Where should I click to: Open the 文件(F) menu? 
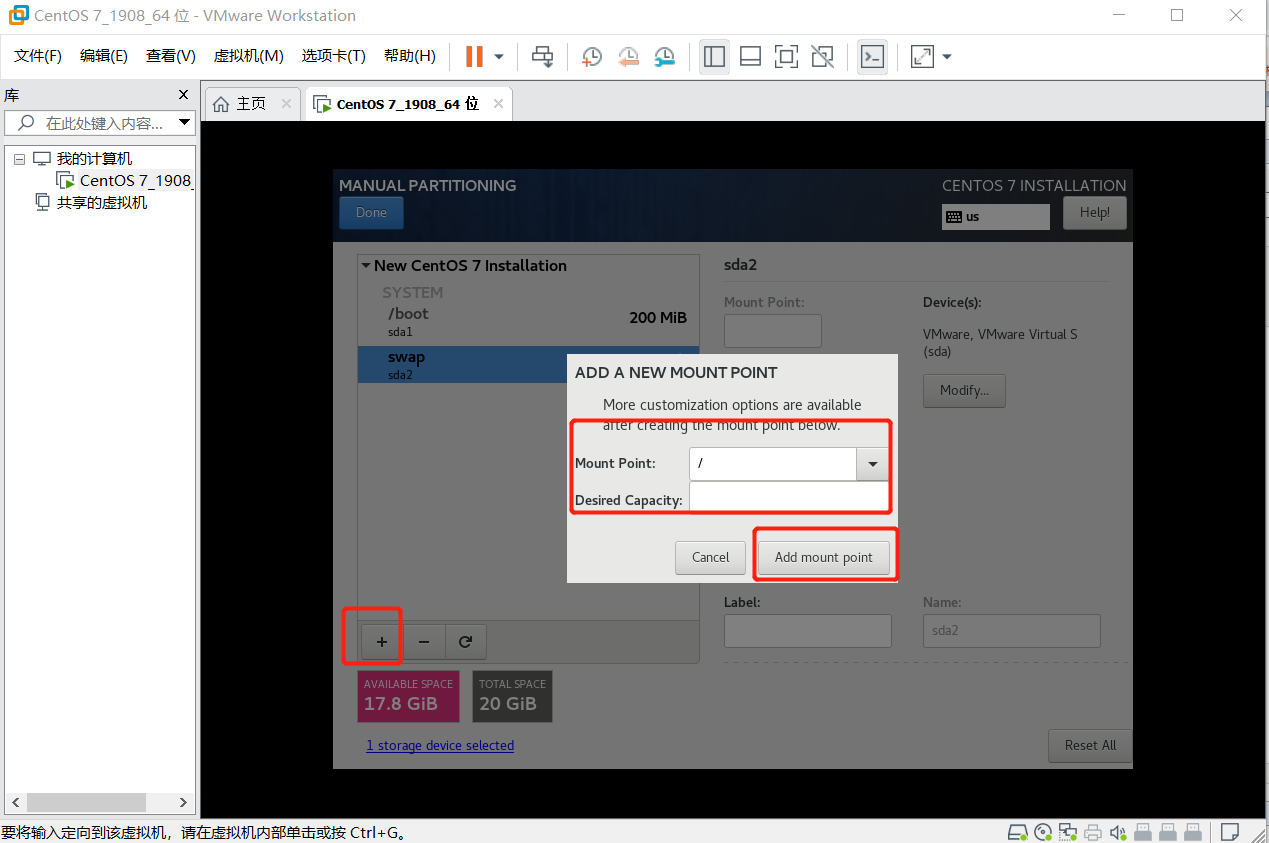[x=38, y=56]
